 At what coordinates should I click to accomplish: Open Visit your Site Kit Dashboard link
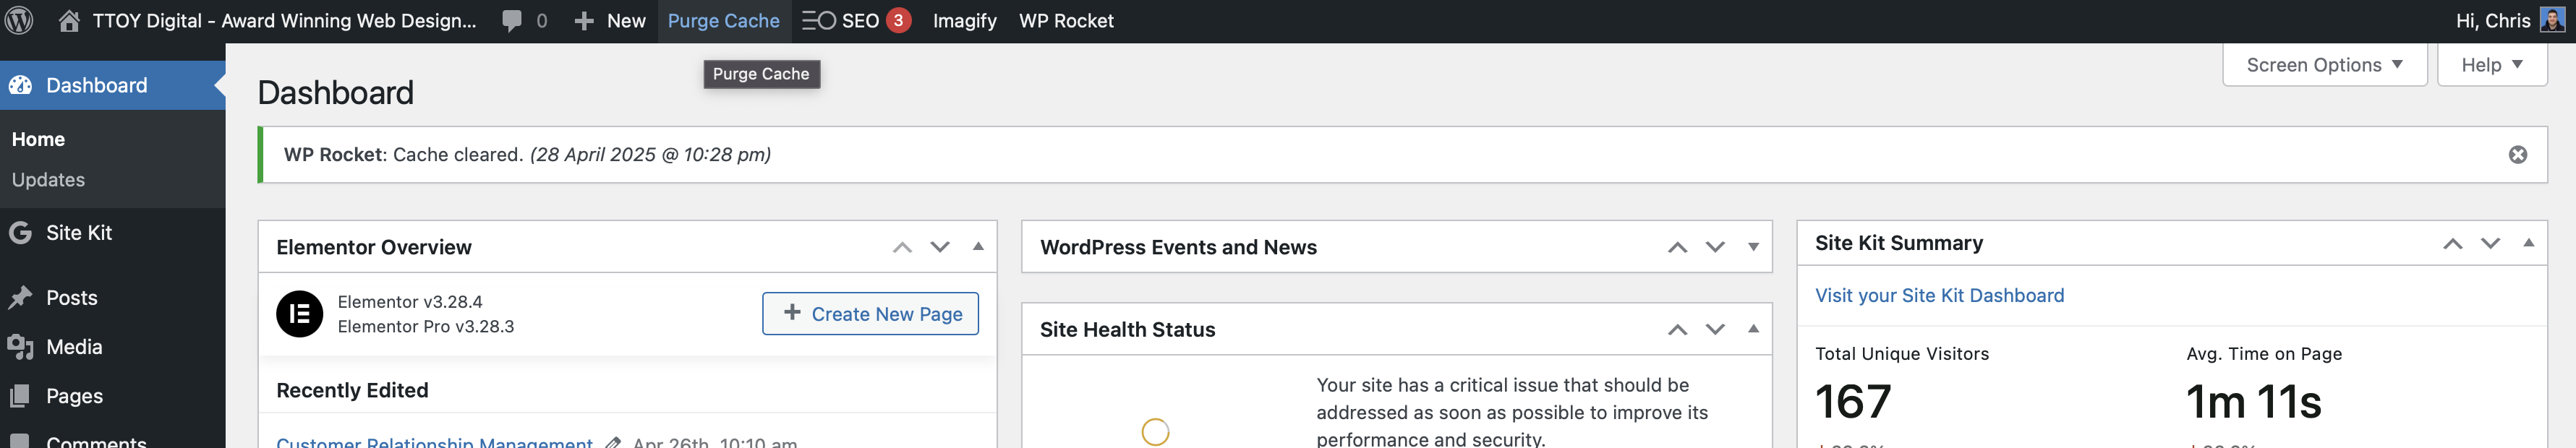click(1939, 295)
